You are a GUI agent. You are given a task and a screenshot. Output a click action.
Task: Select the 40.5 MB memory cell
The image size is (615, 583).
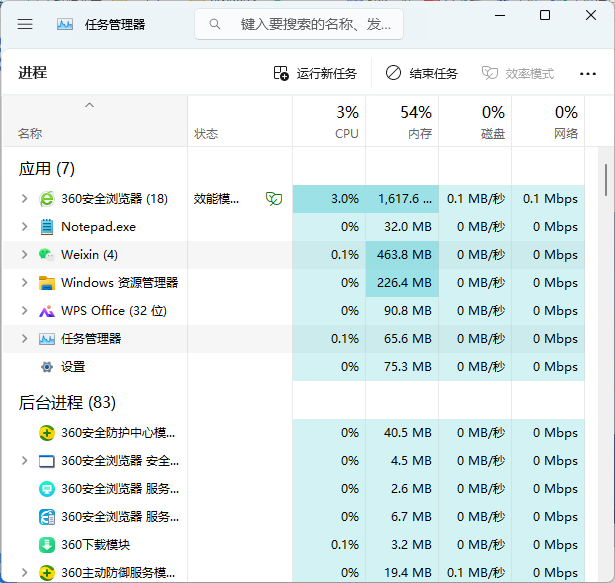tap(402, 433)
